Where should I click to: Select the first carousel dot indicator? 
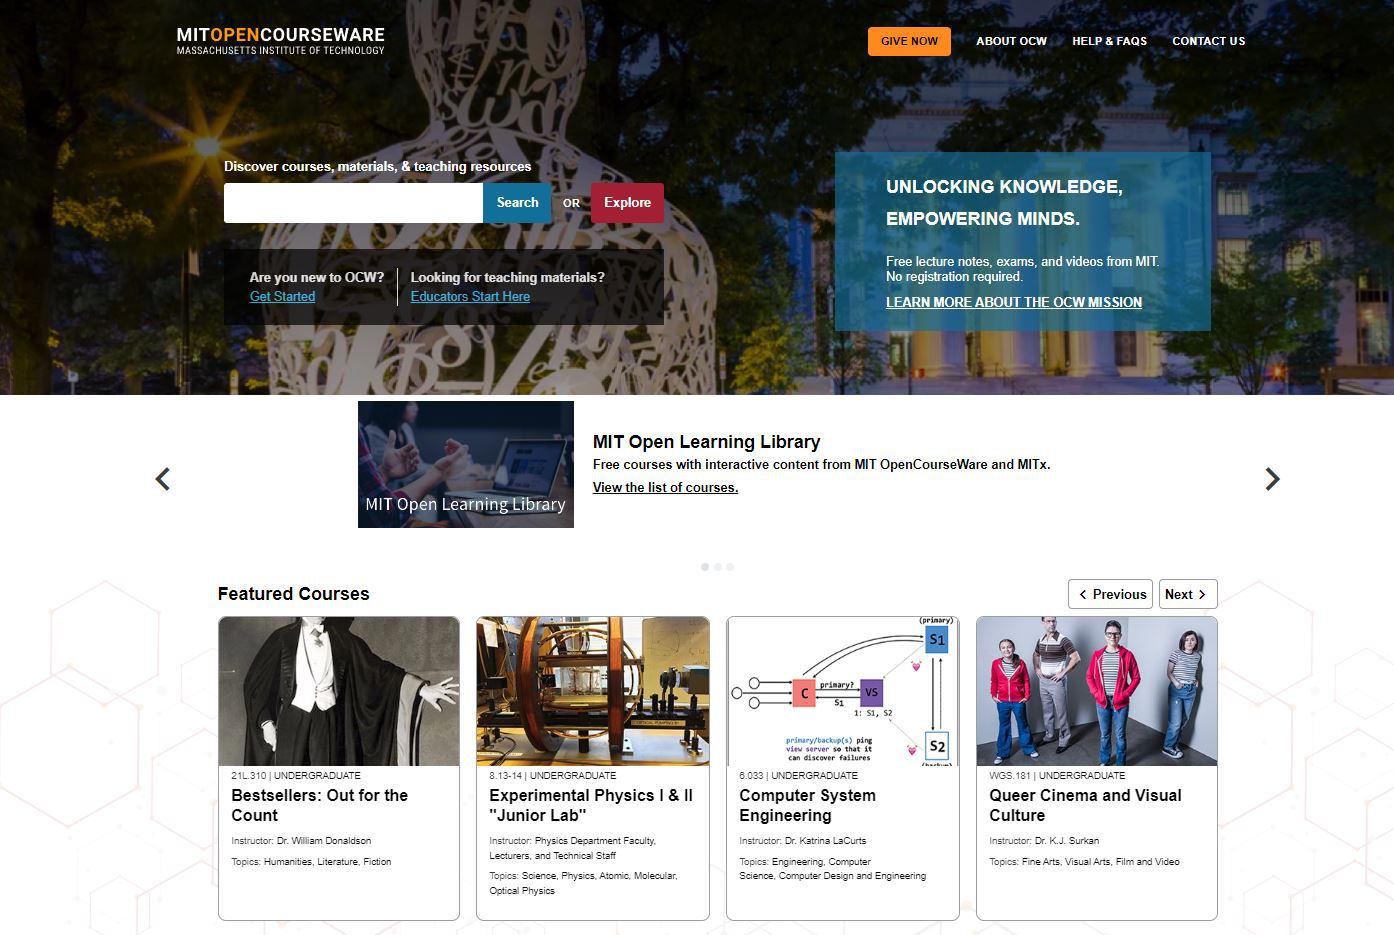click(705, 567)
